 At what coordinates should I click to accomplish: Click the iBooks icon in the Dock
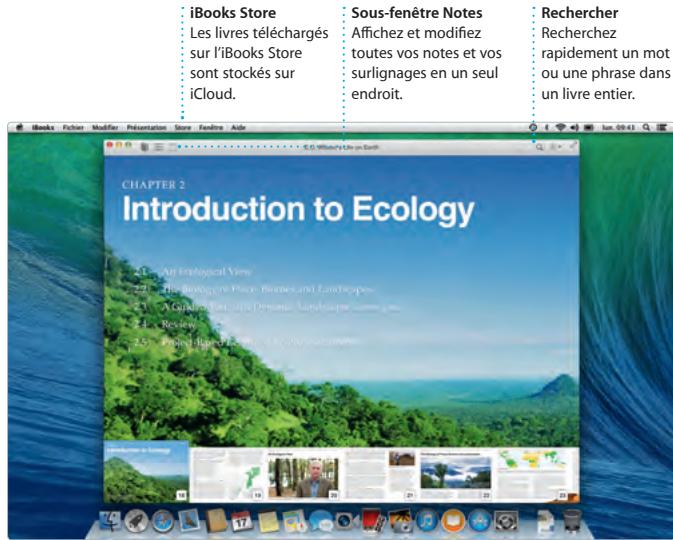(453, 521)
